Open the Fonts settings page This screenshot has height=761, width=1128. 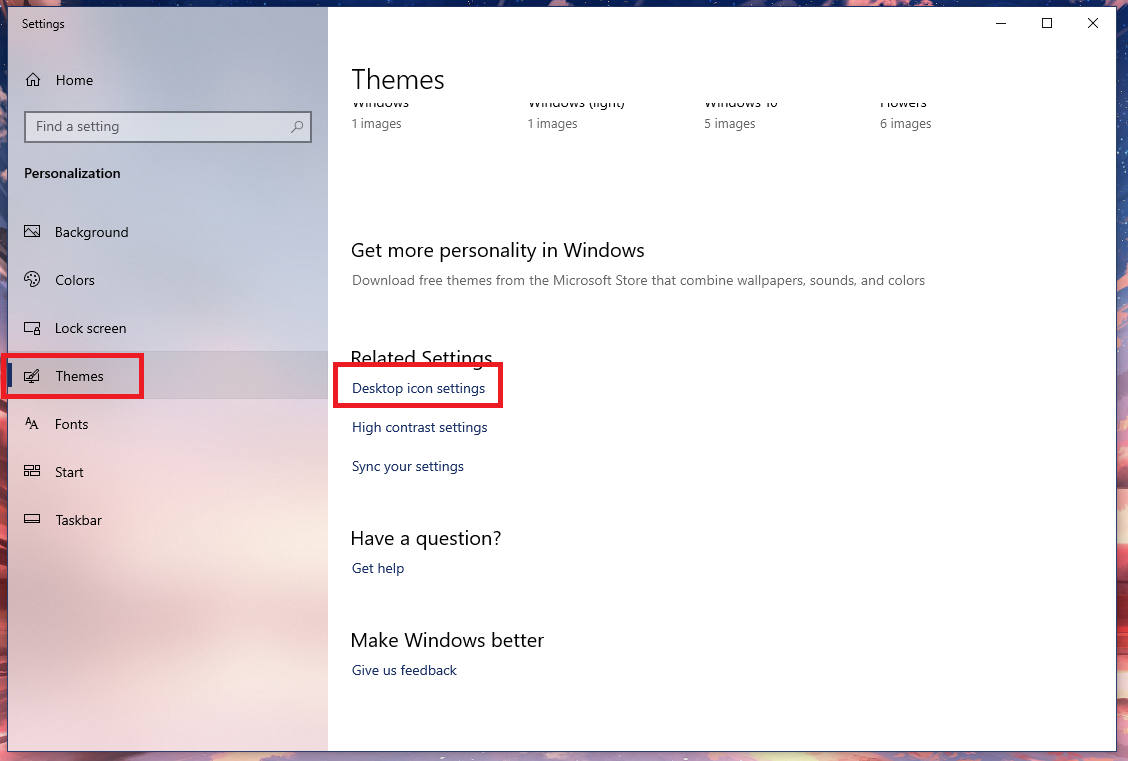point(168,424)
